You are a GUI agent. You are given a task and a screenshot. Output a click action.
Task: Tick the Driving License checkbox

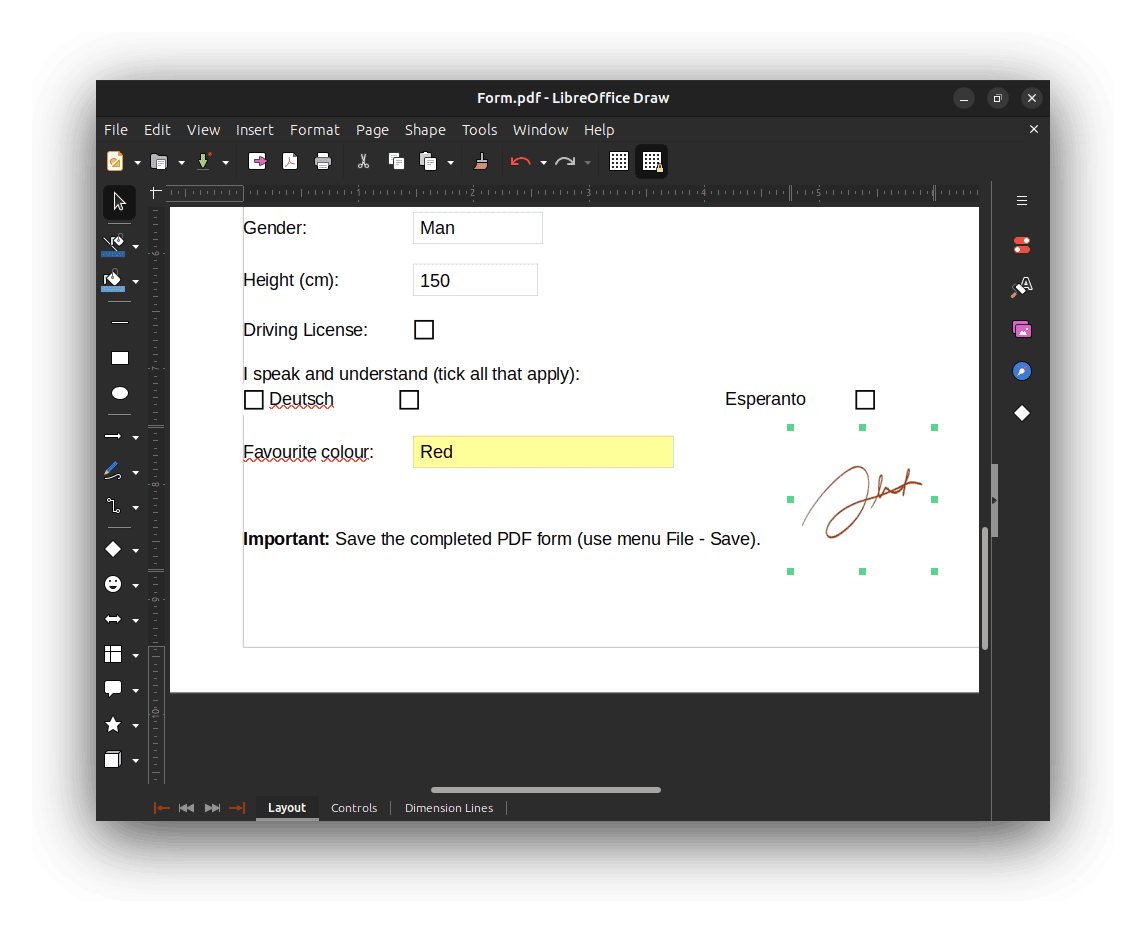coord(424,330)
